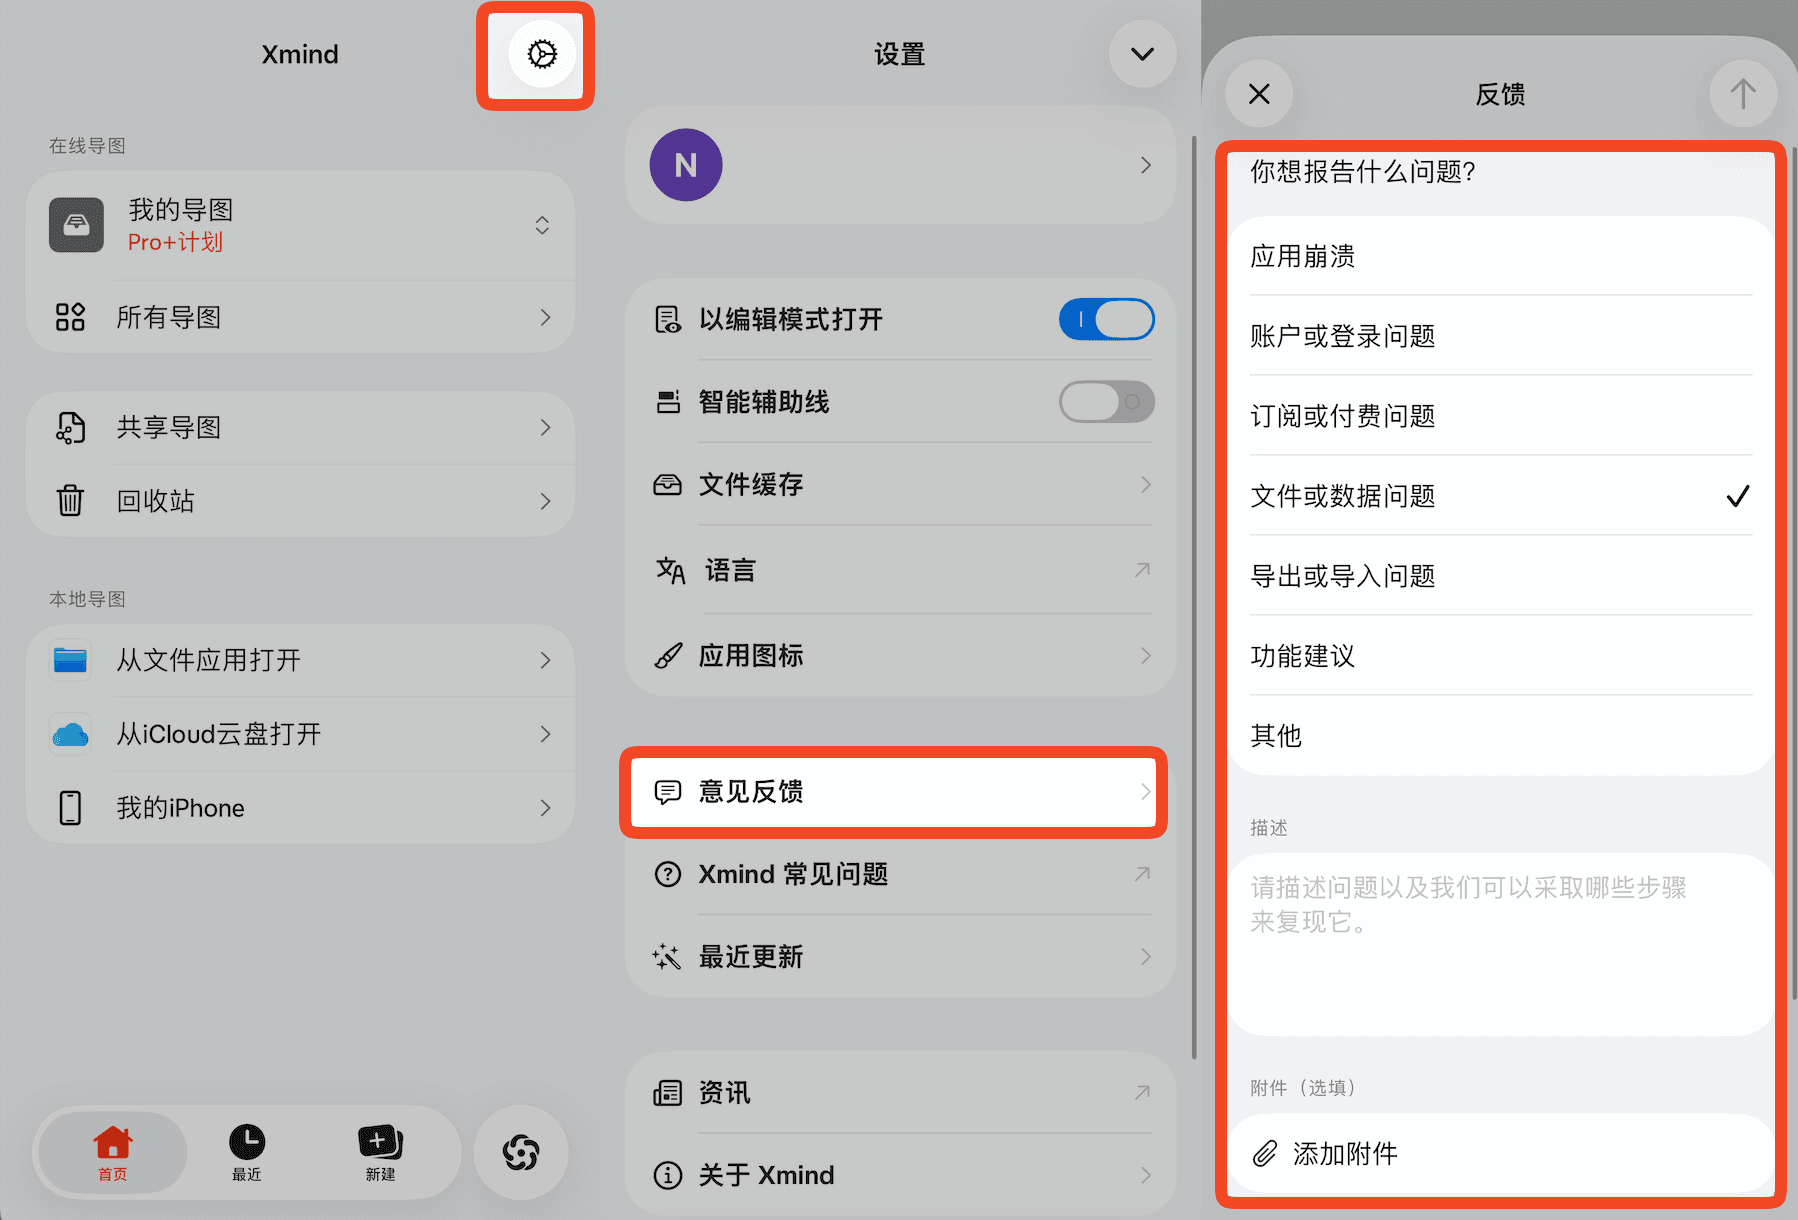Open 共享导图 list item

(x=301, y=428)
